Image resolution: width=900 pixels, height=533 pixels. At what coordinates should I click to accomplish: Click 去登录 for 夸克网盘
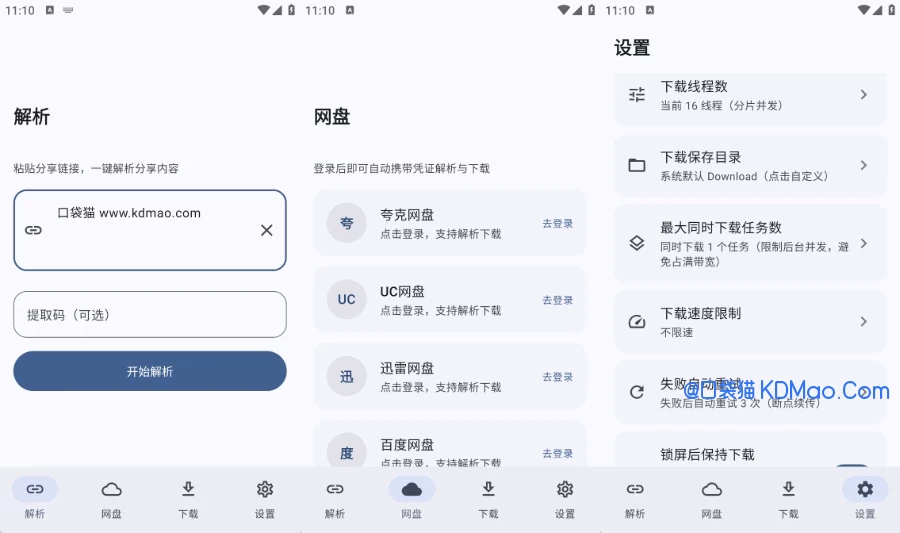tap(558, 224)
